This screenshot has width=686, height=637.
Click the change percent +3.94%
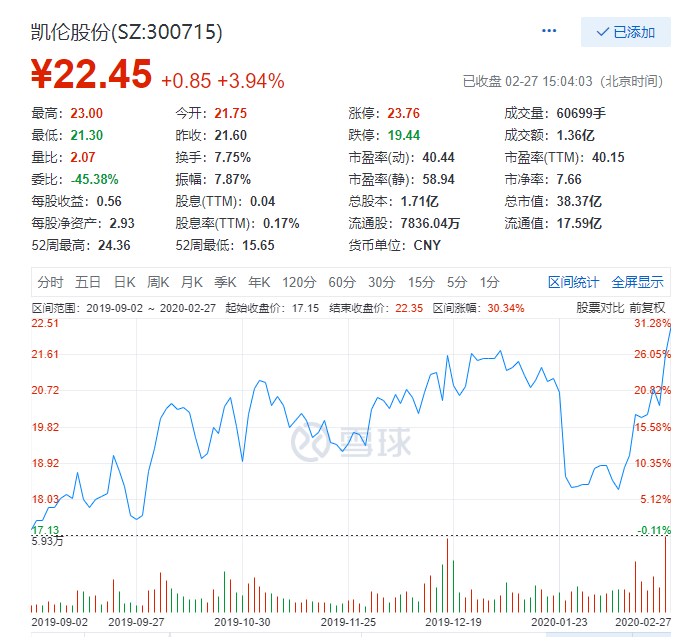pyautogui.click(x=251, y=81)
